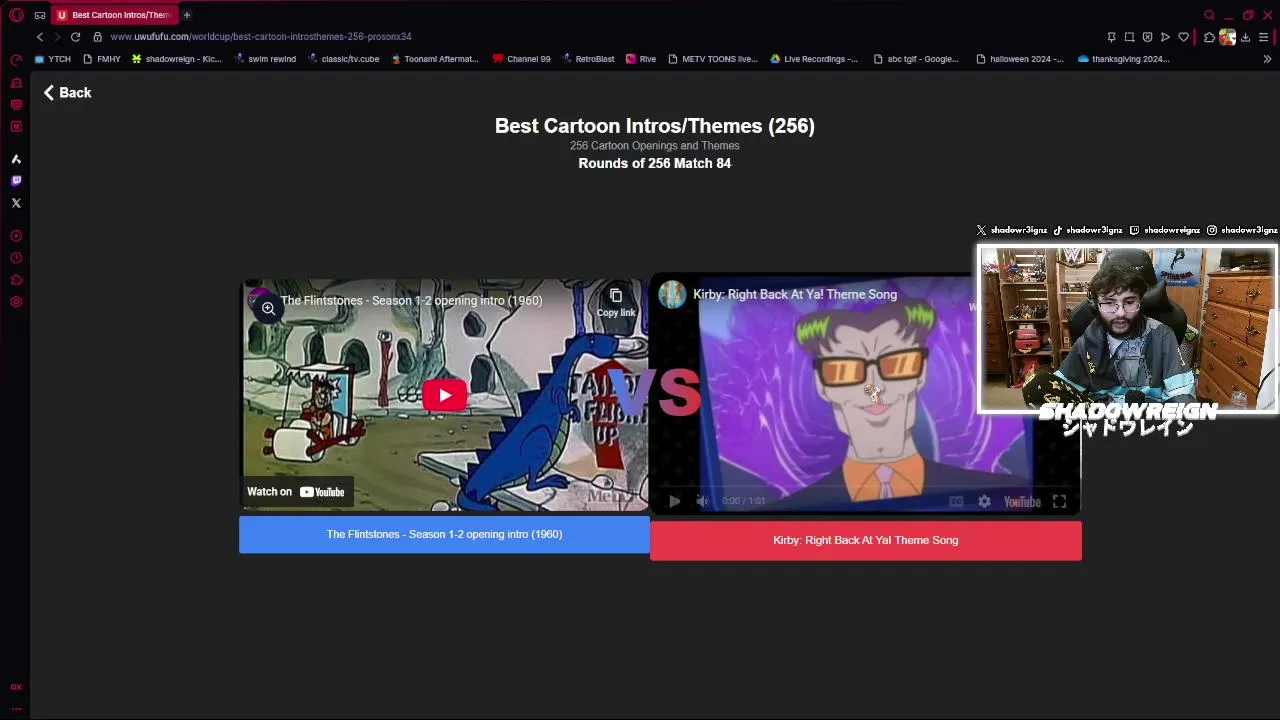The height and width of the screenshot is (720, 1280).
Task: Open workspaces icon beside the tab
Action: (x=40, y=15)
